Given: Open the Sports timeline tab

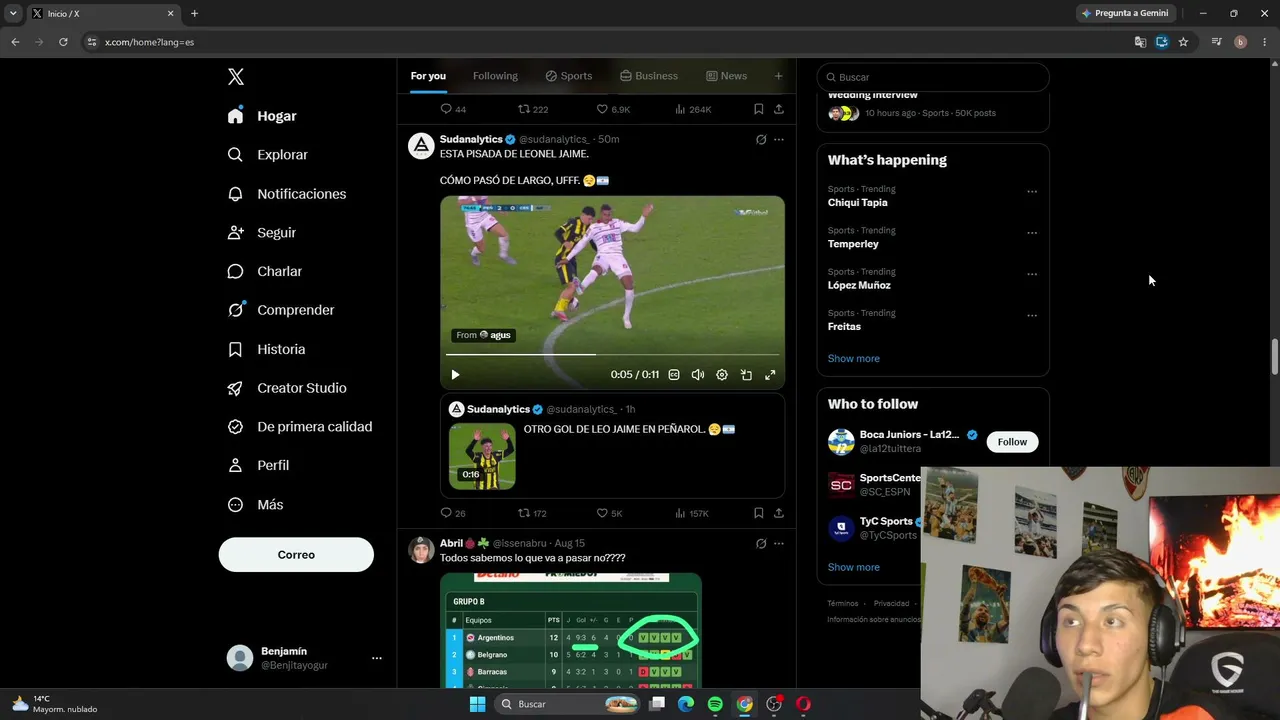Looking at the screenshot, I should click(x=569, y=76).
